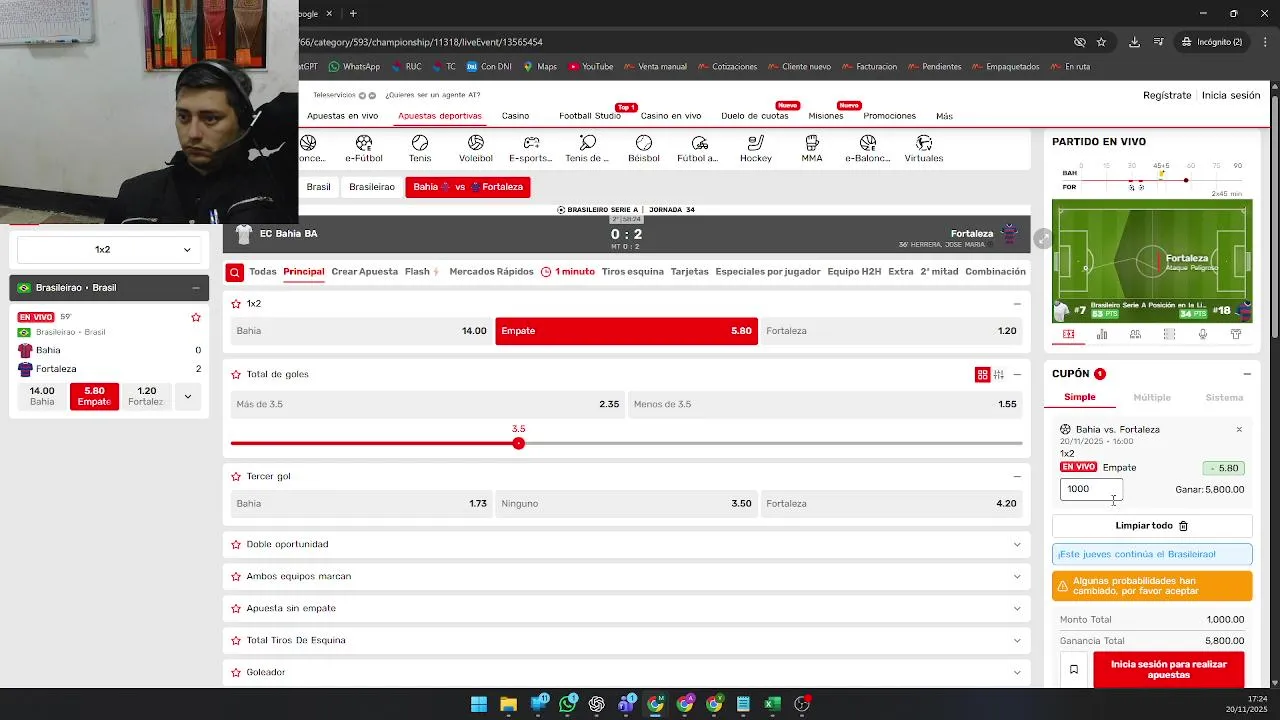Switch to the Tarjetas tab

coord(689,272)
